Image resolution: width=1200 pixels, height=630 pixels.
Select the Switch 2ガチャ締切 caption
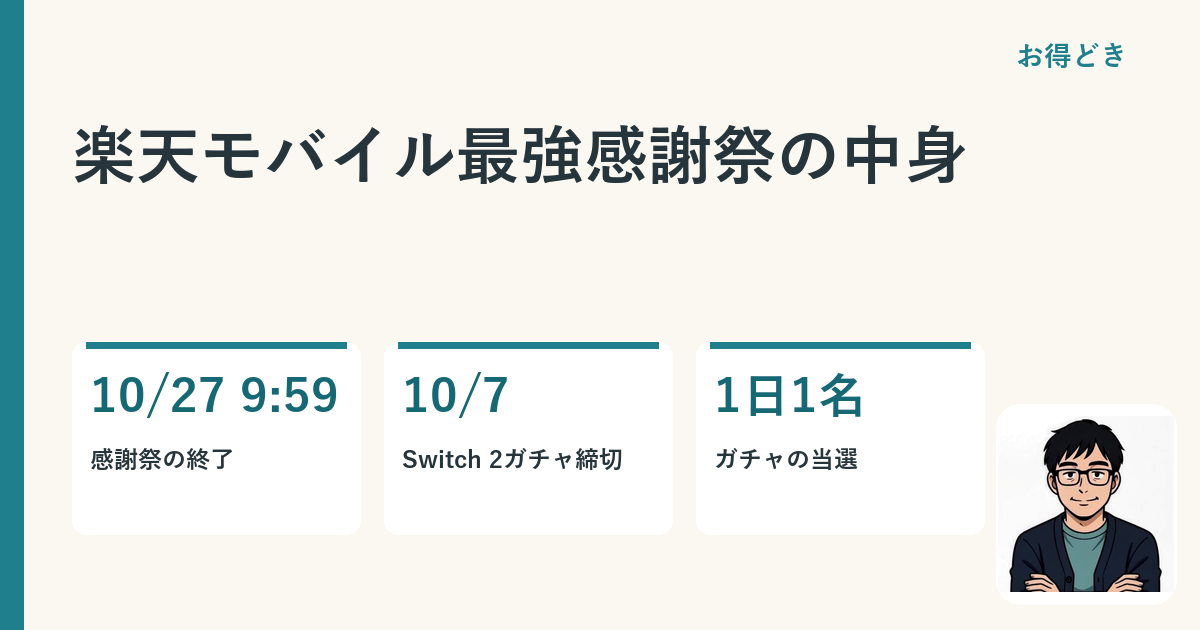(512, 460)
